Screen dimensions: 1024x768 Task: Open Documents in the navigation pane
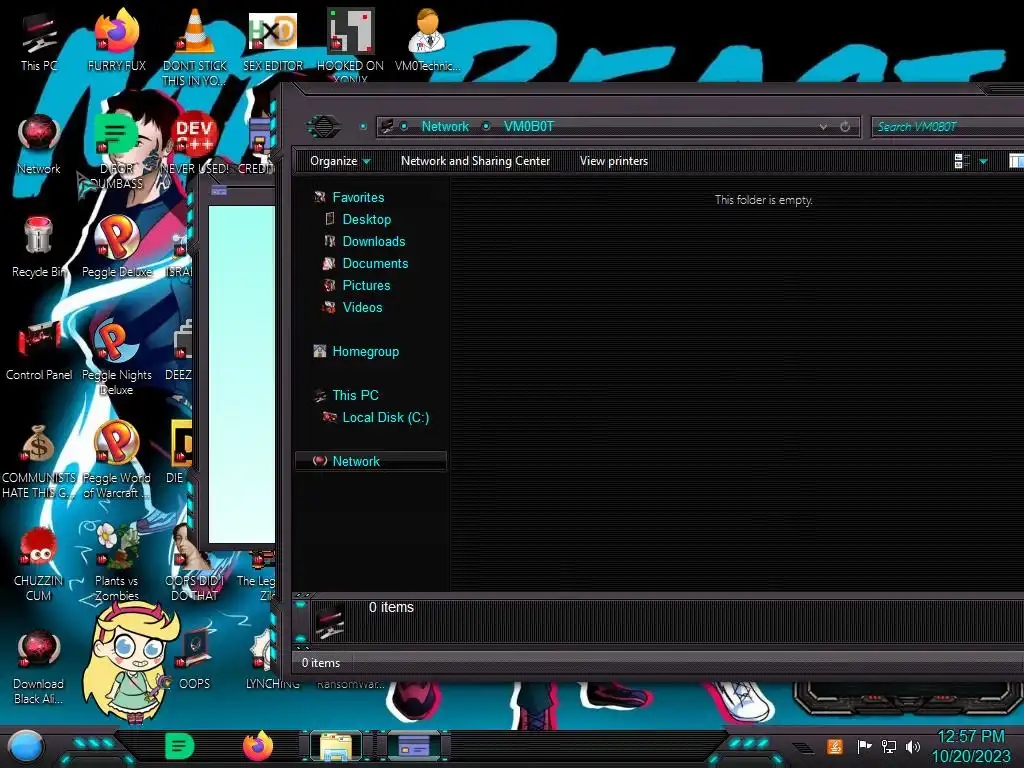click(375, 263)
